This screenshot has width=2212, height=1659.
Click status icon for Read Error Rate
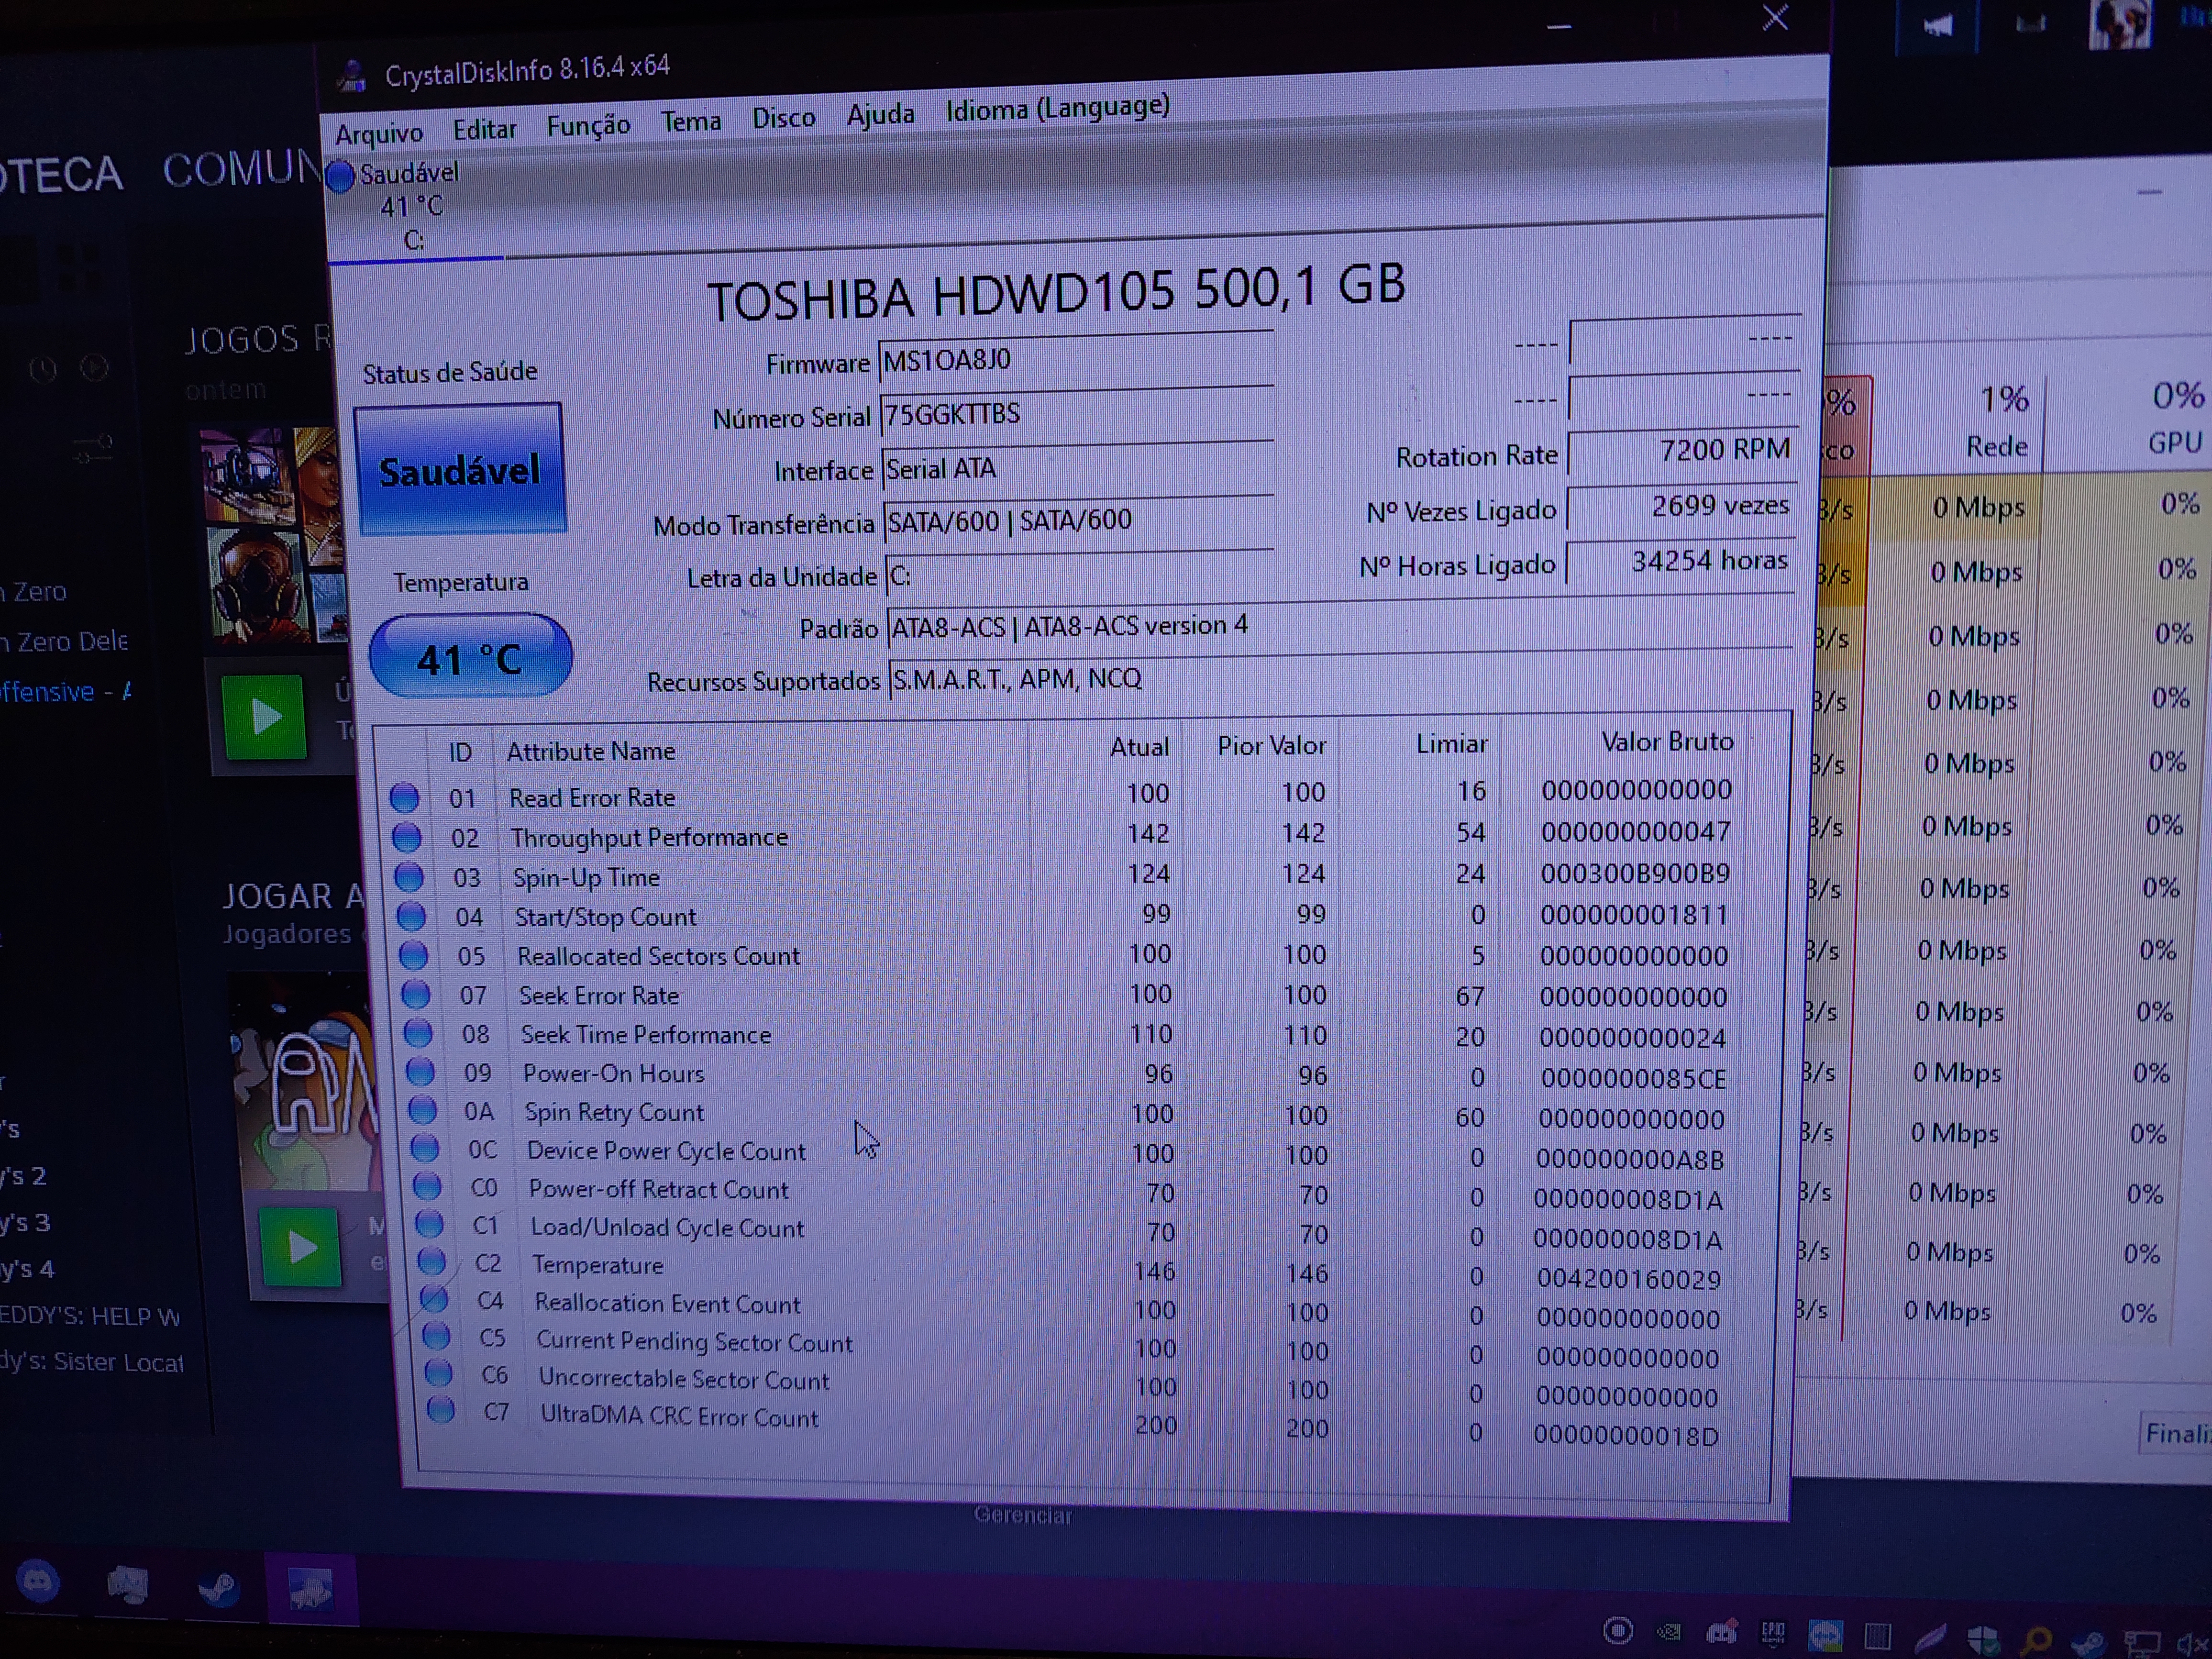(404, 797)
